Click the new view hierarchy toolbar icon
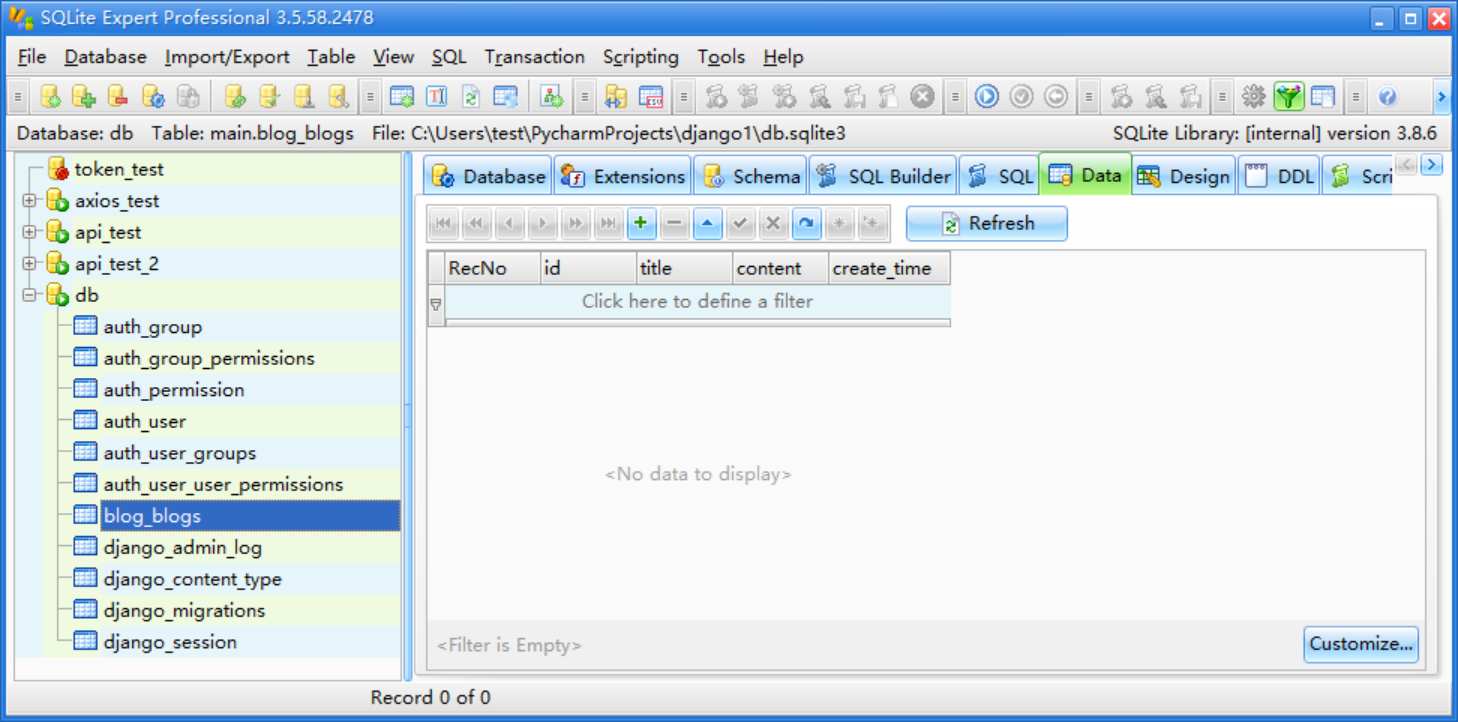The height and width of the screenshot is (722, 1458). (551, 97)
